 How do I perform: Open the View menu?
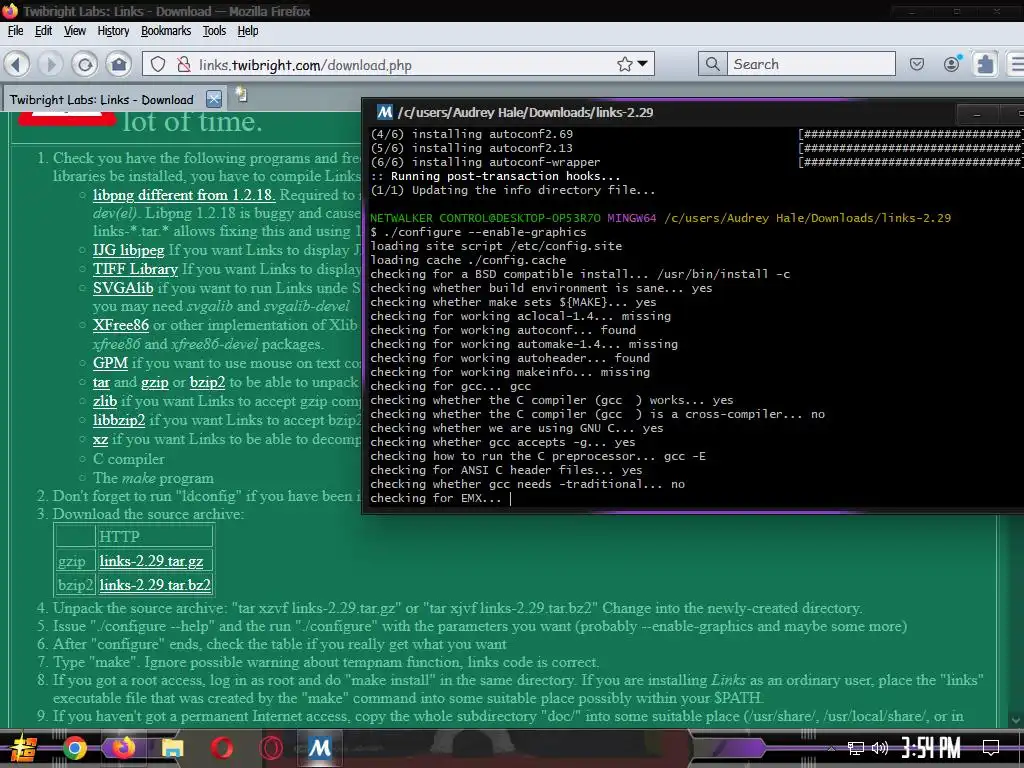tap(74, 31)
